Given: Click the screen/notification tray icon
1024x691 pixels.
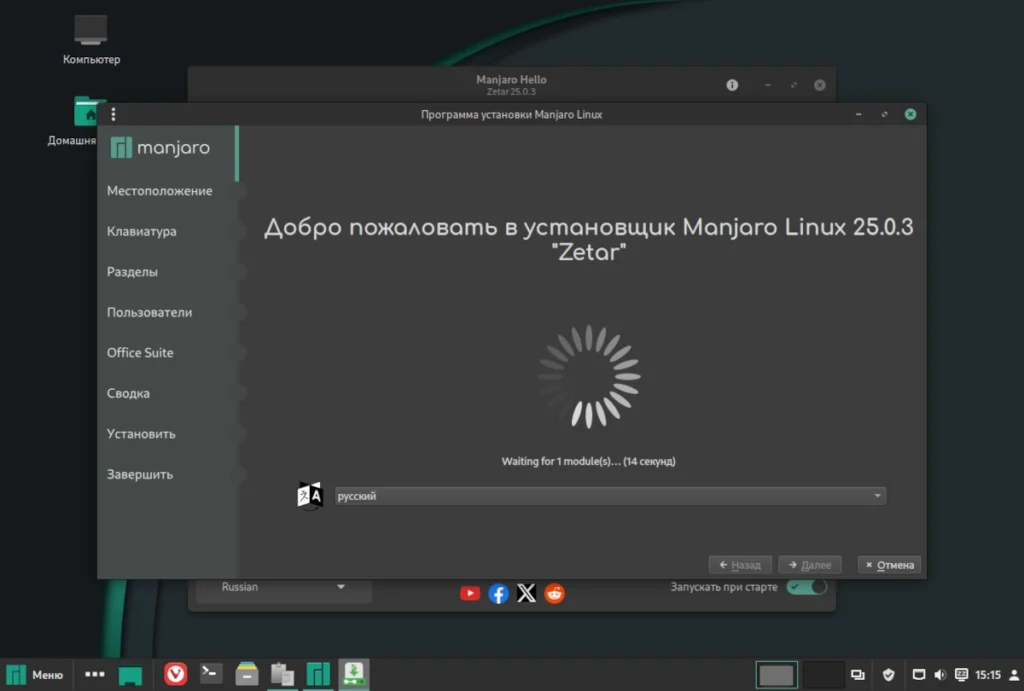Looking at the screenshot, I should point(918,675).
